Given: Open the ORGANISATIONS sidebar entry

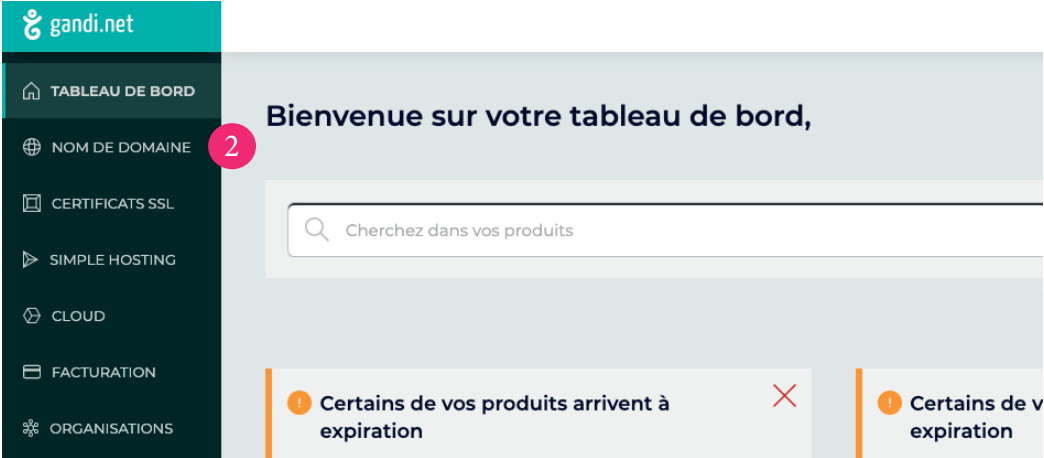Looking at the screenshot, I should click(x=112, y=428).
